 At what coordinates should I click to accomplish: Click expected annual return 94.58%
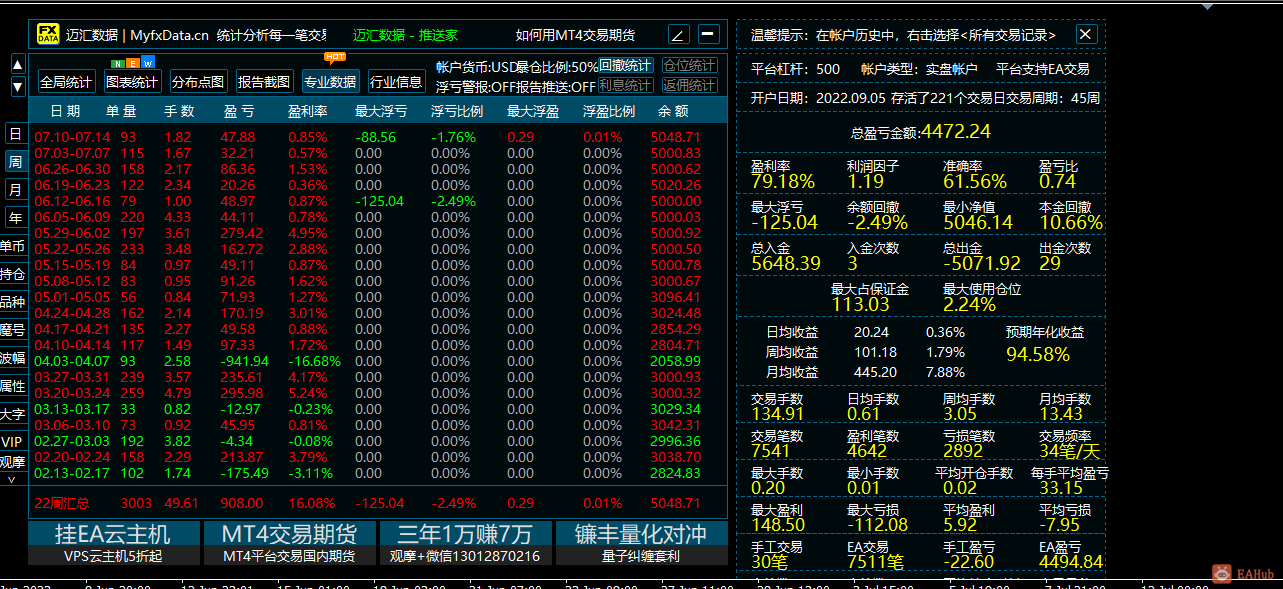click(x=1038, y=354)
